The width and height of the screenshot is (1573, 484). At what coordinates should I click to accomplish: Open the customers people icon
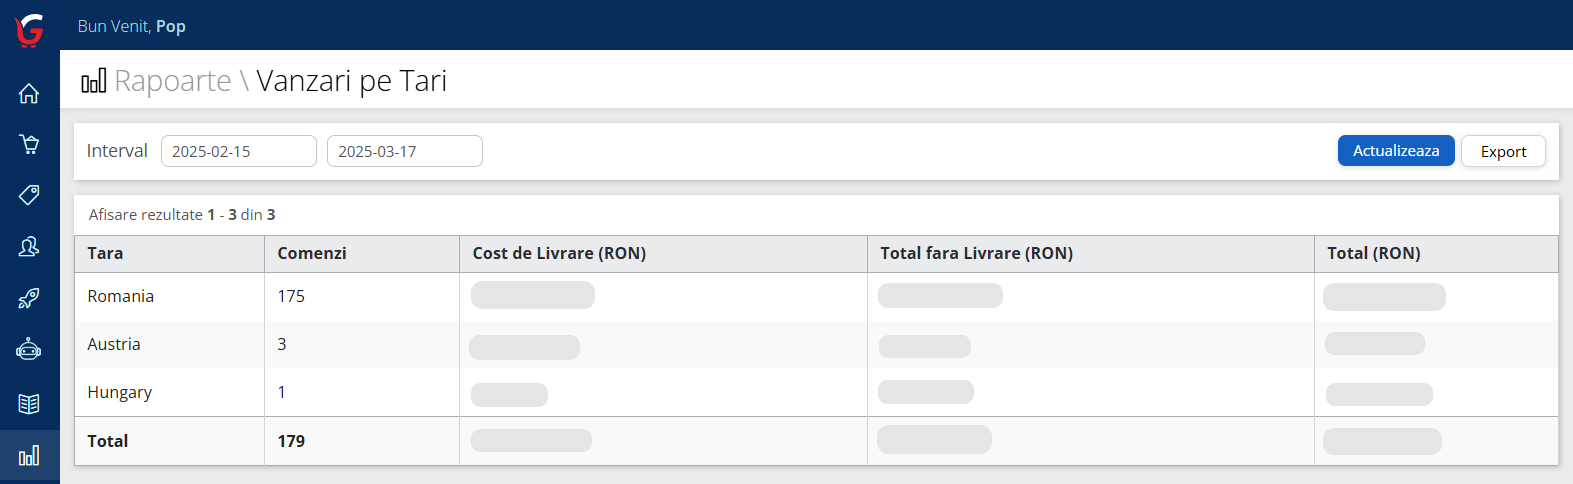tap(29, 246)
